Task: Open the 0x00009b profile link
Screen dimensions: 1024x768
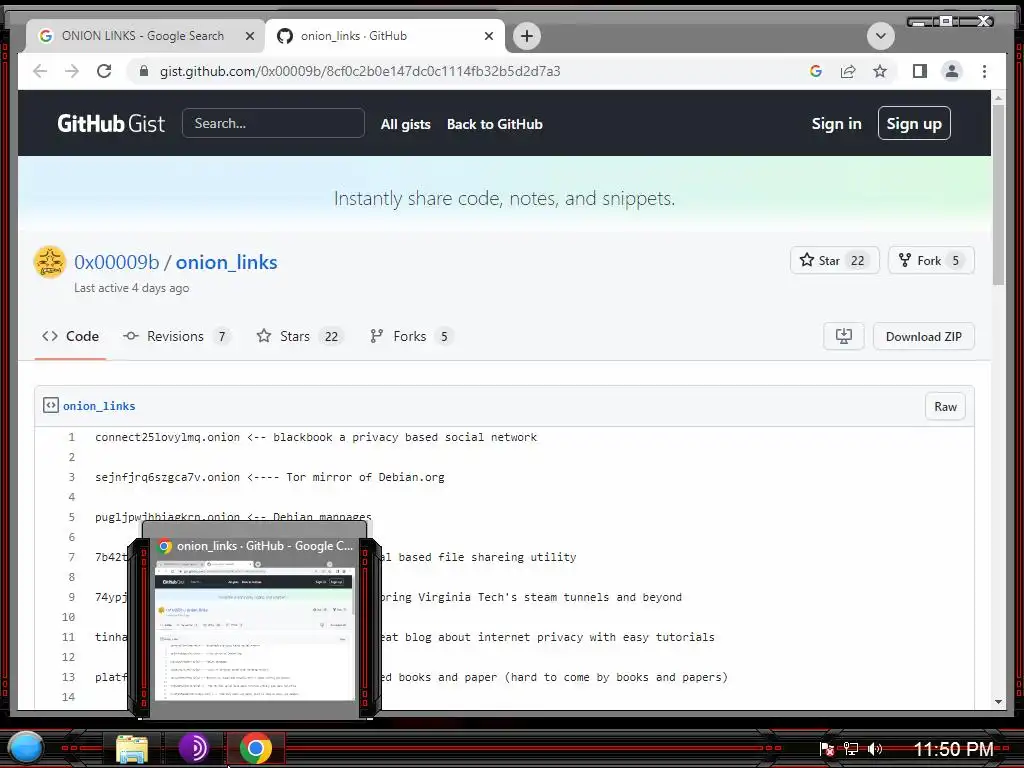Action: tap(116, 262)
